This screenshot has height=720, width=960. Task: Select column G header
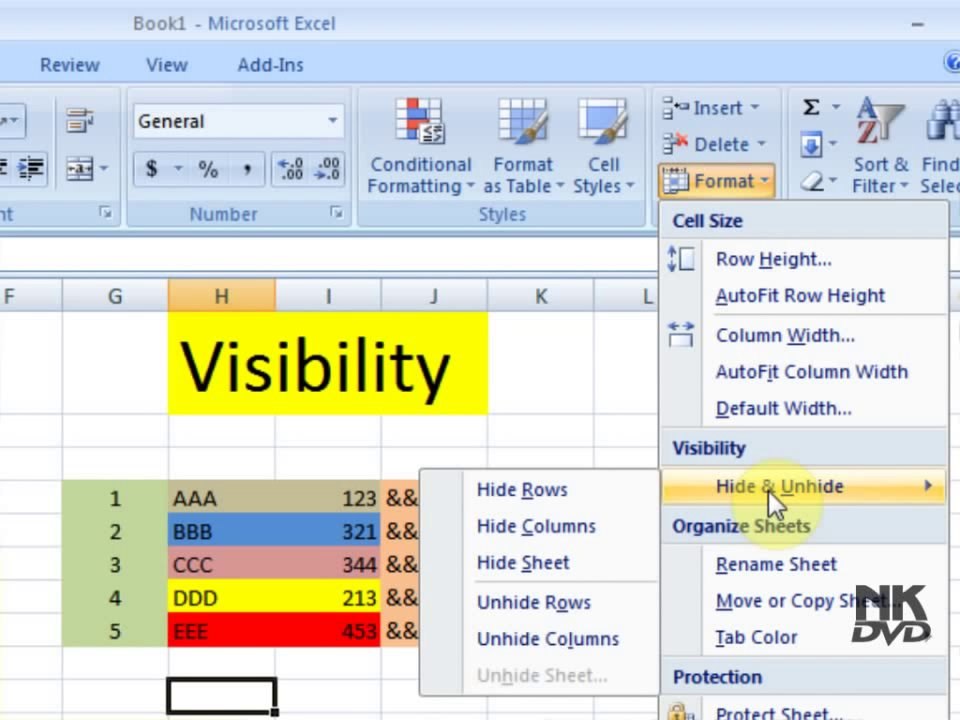point(115,296)
